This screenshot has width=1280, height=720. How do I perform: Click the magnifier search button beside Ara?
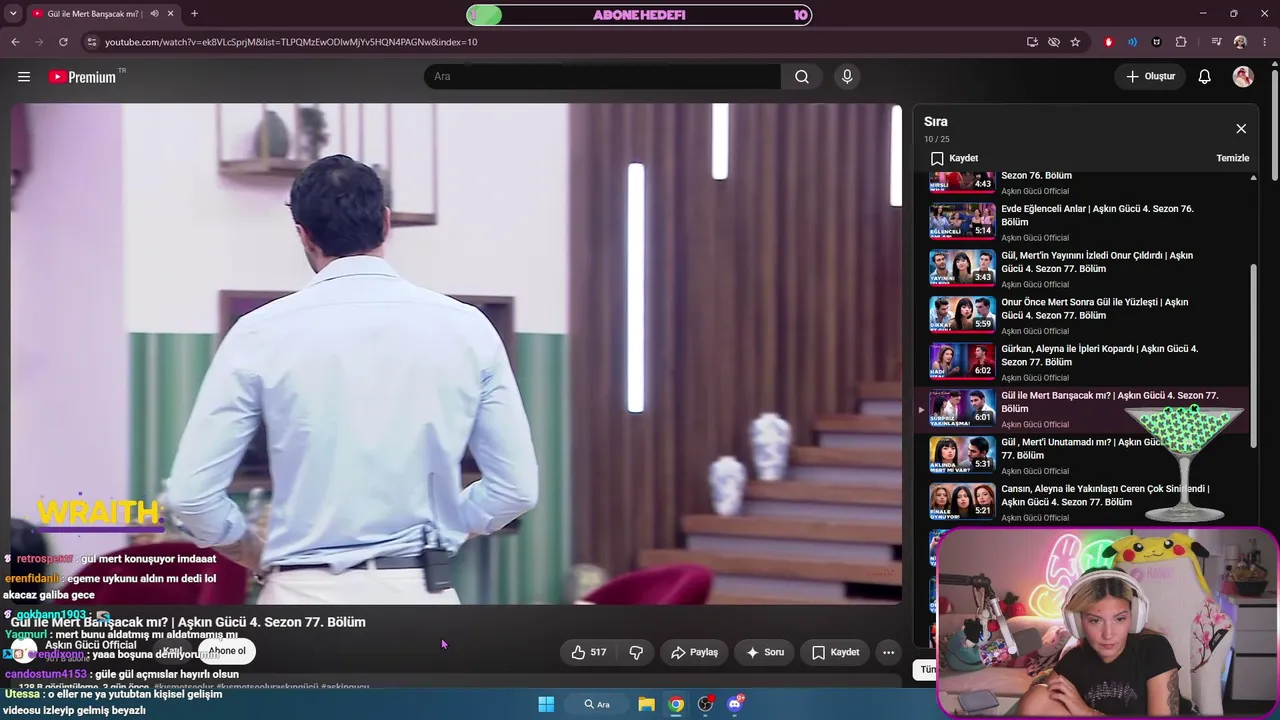[x=802, y=77]
